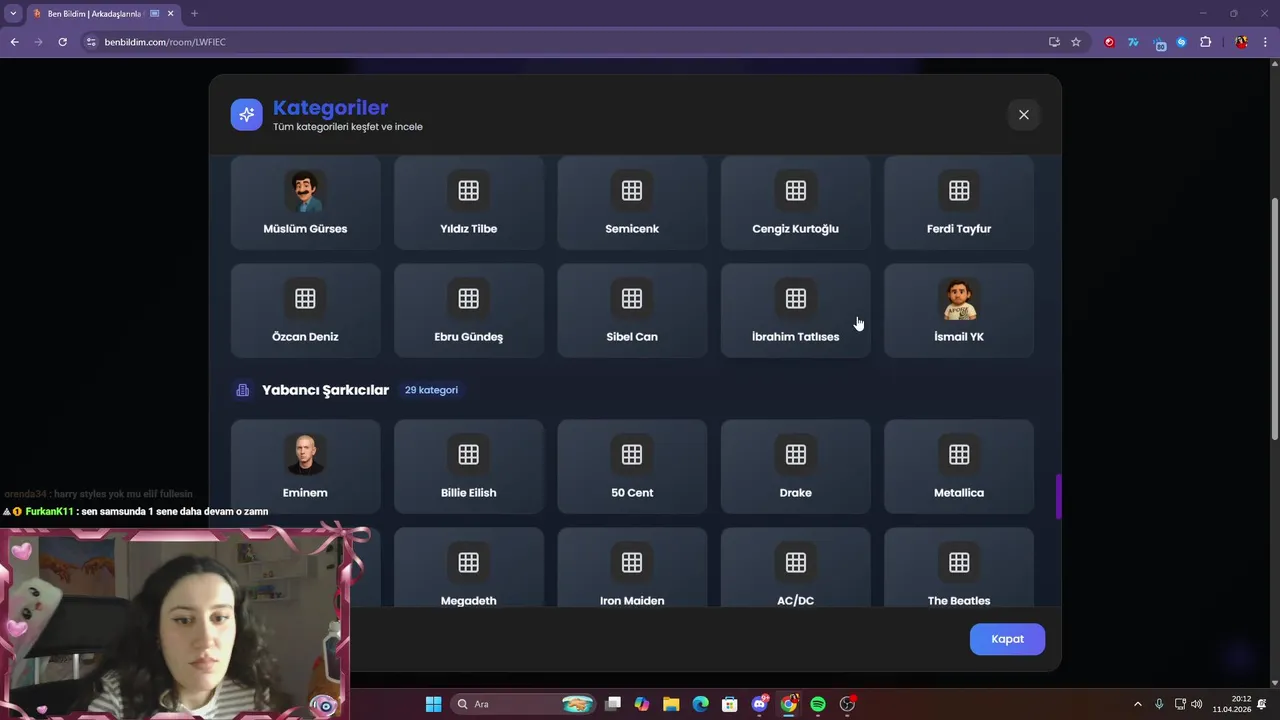
Task: Click the Yabancı Şarkıcılar section icon
Action: 242,390
